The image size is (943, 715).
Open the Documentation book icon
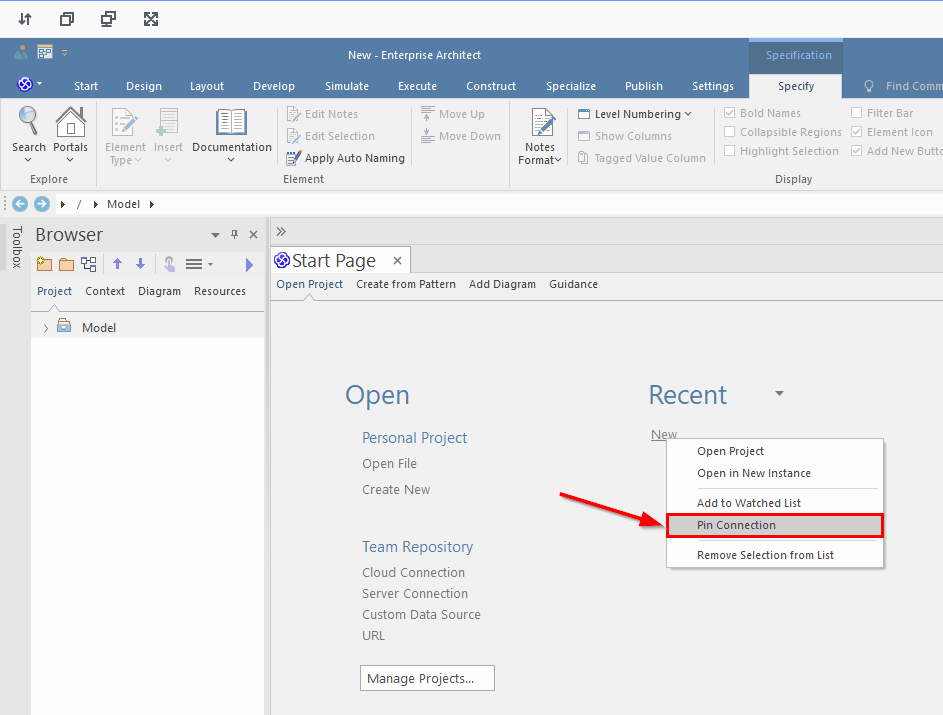231,121
